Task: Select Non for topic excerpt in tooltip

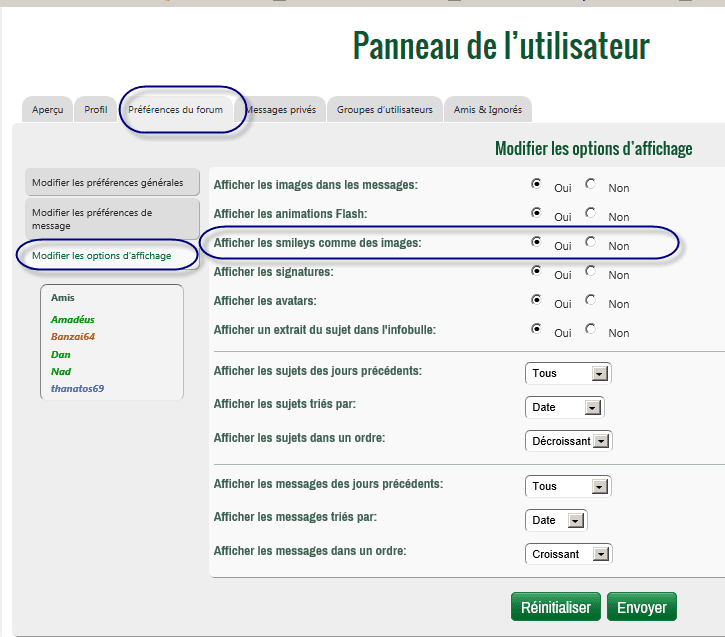Action: (591, 329)
